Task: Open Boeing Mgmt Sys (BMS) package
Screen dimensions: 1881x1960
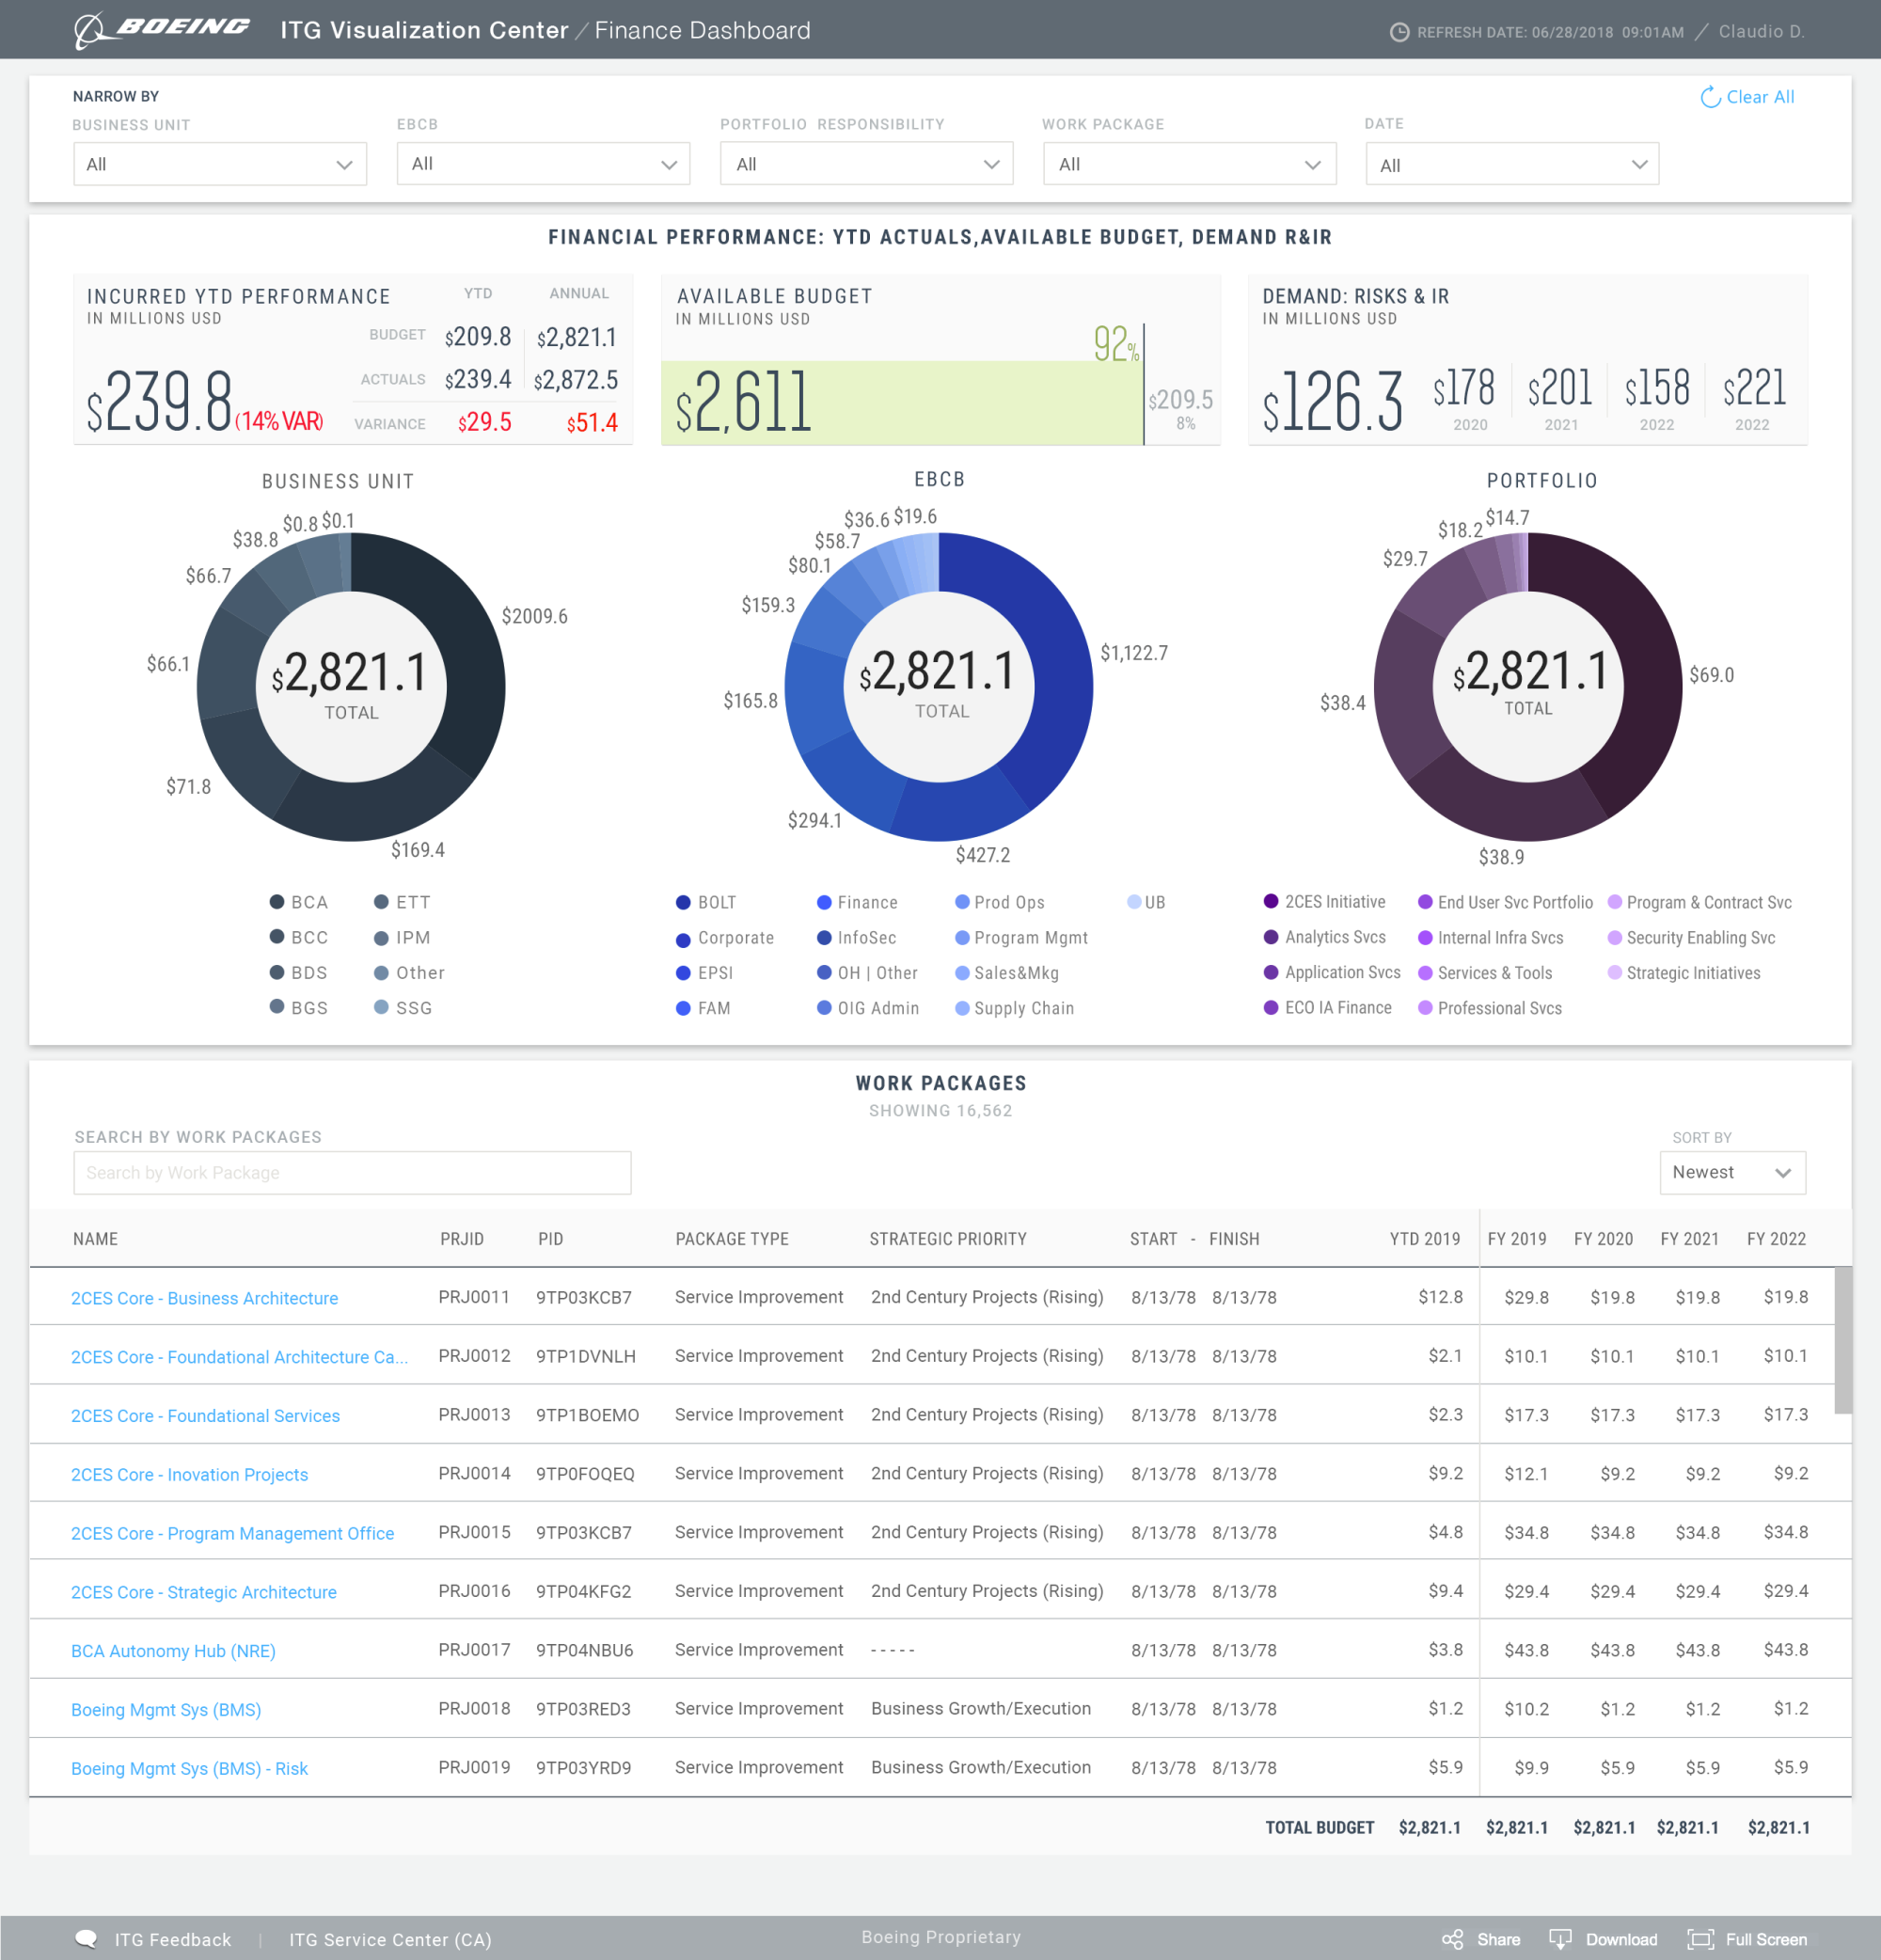Action: pyautogui.click(x=166, y=1710)
